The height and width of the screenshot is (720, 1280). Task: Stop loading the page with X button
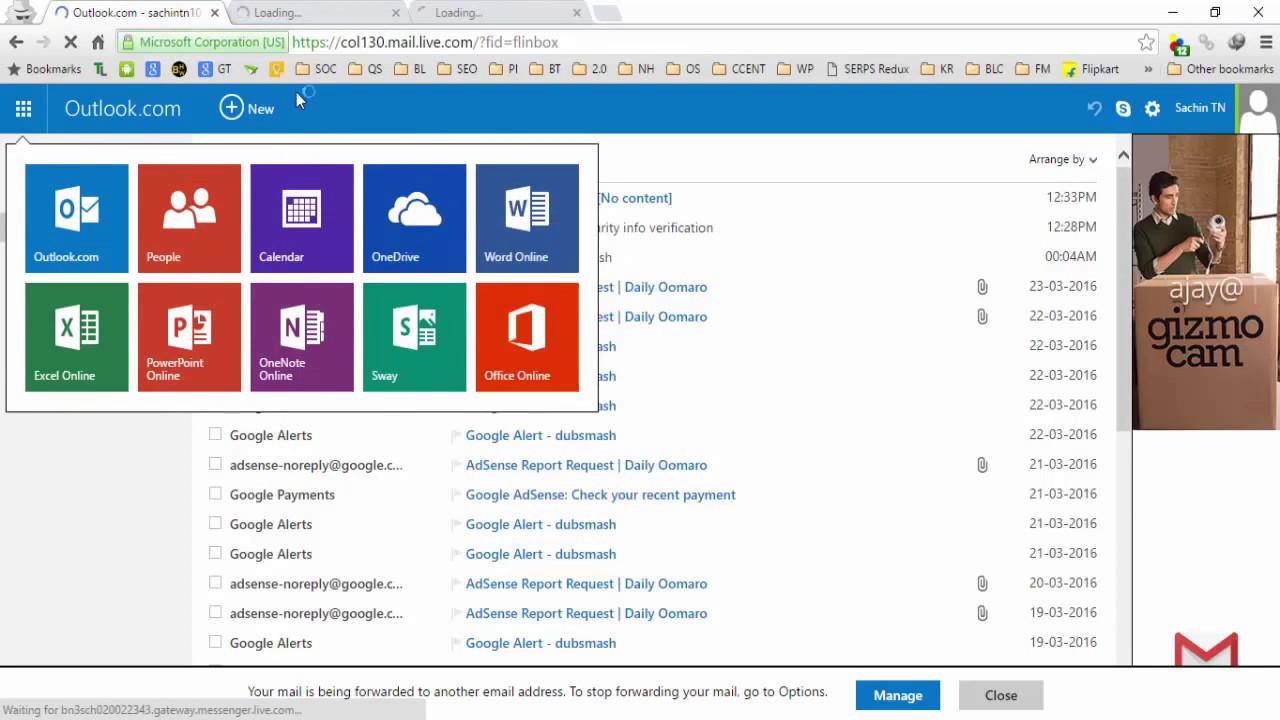click(x=70, y=42)
